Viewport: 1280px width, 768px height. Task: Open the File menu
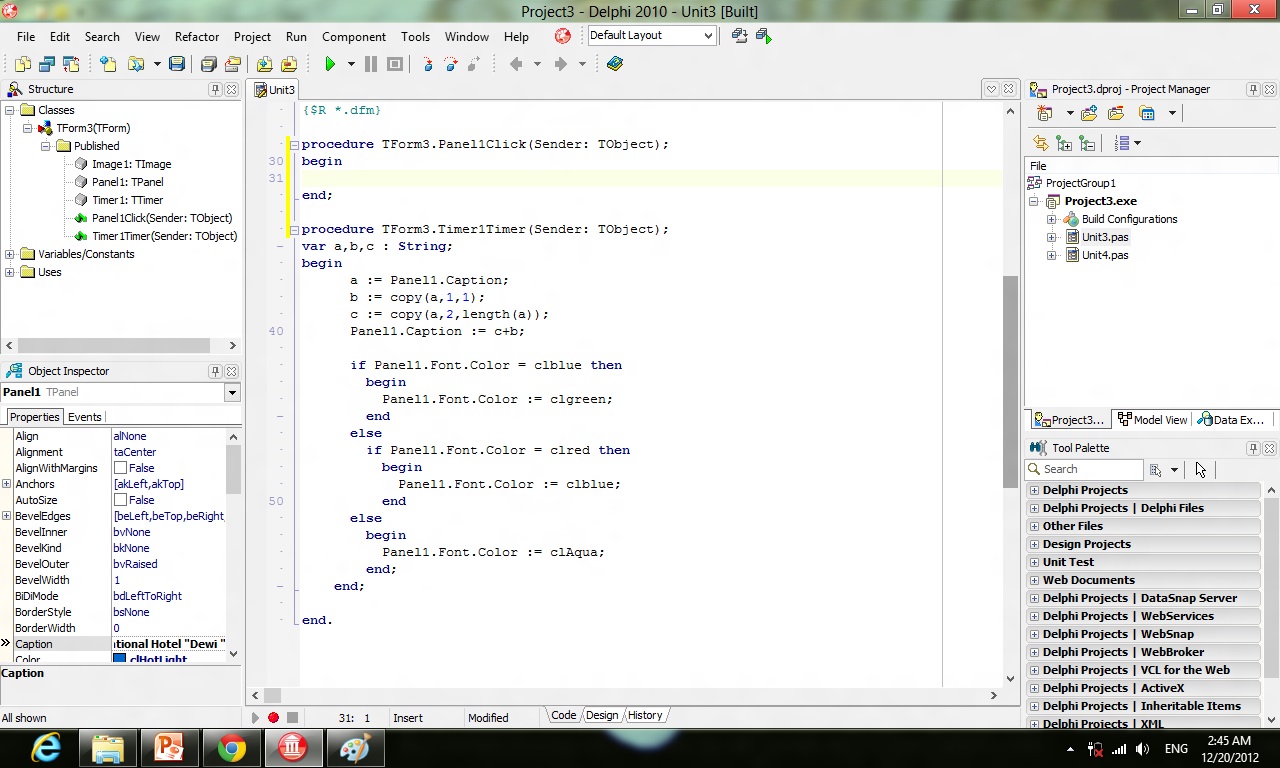[x=26, y=37]
